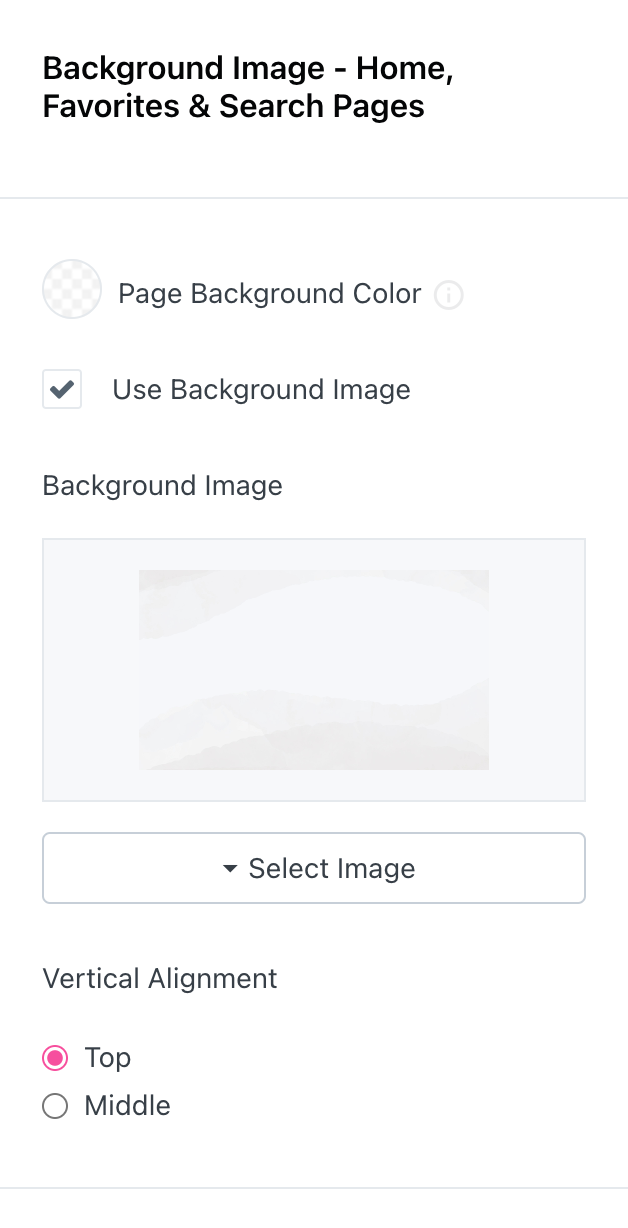
Task: Click the caret arrow beside Select Image
Action: point(230,869)
